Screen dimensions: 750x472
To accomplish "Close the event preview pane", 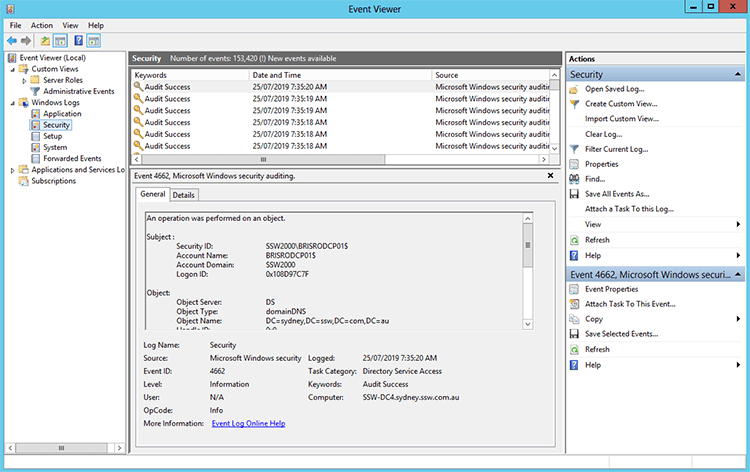I will [x=550, y=175].
